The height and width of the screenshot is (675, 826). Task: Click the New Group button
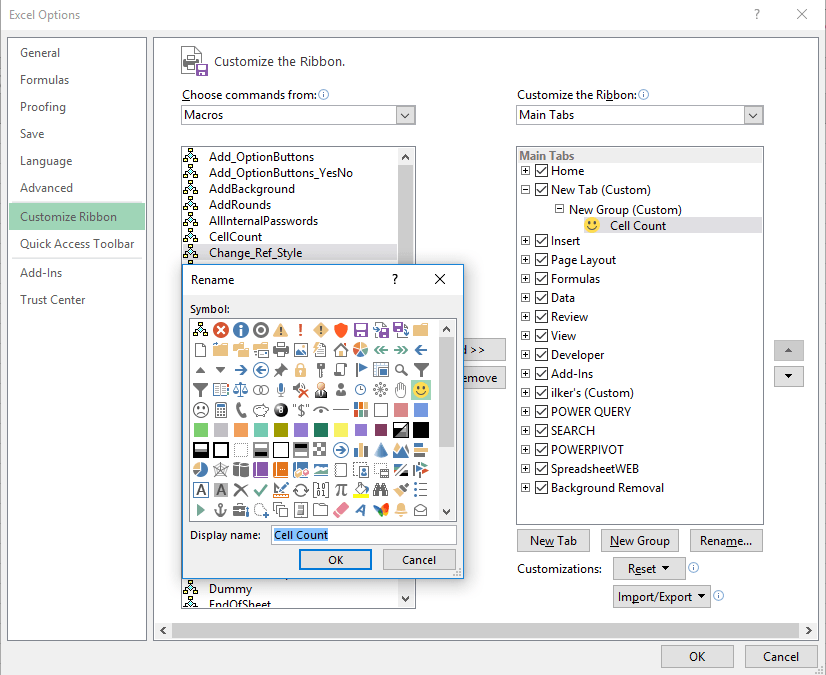point(639,540)
